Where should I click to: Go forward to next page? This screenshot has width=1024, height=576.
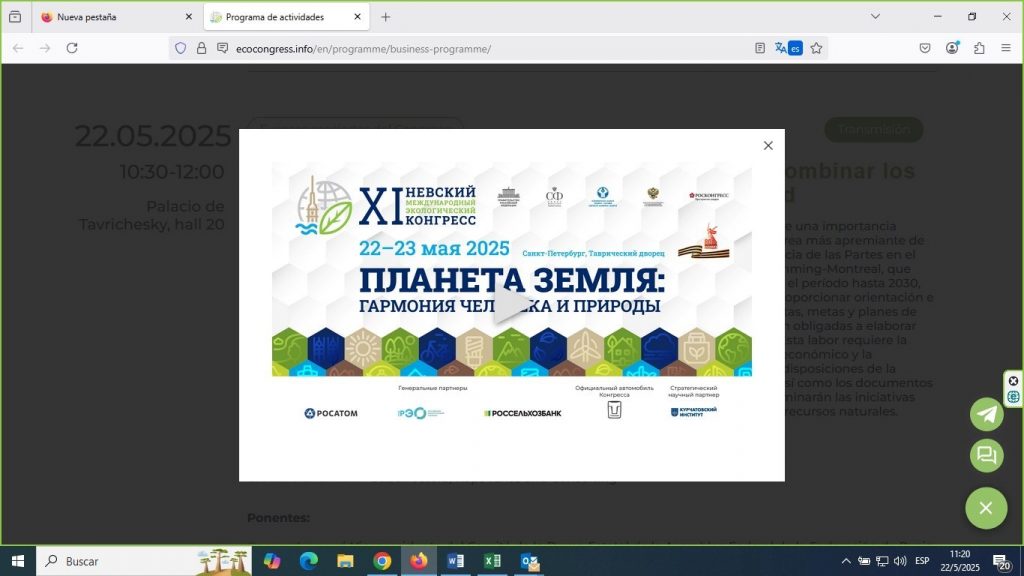[45, 48]
